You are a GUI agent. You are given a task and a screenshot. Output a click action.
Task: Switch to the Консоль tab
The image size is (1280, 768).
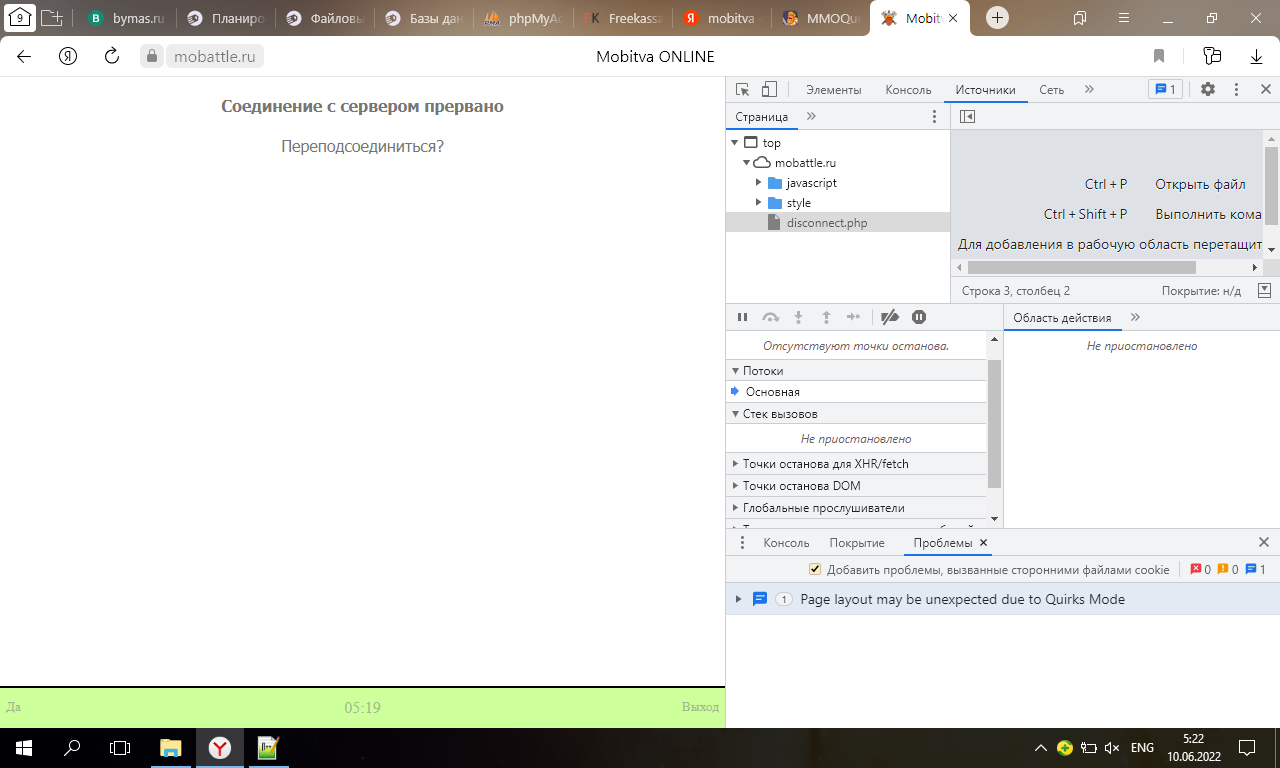pyautogui.click(x=907, y=89)
